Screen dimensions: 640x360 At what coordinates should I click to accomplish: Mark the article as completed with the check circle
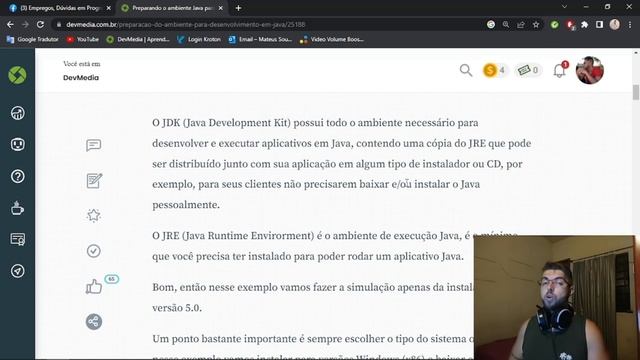pos(93,251)
